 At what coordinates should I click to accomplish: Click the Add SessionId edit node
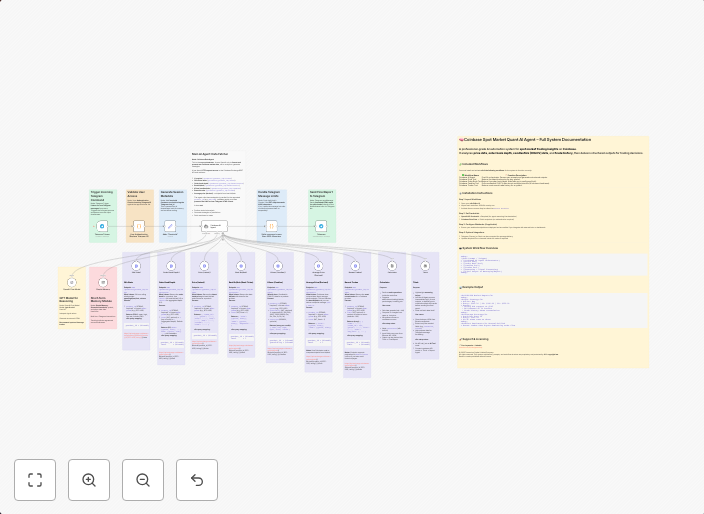[x=170, y=226]
